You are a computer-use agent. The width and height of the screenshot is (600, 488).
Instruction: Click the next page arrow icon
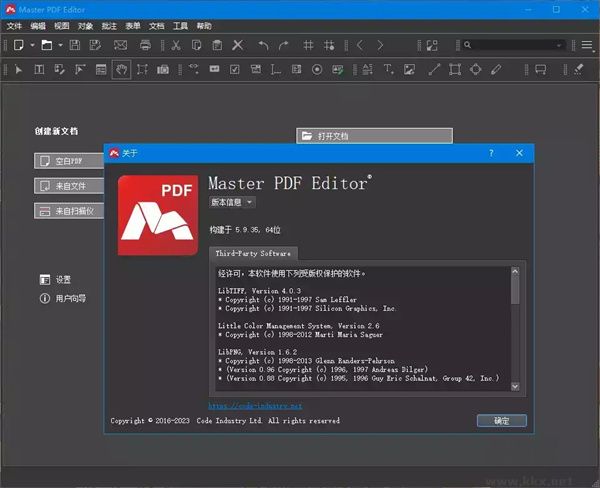pyautogui.click(x=380, y=45)
